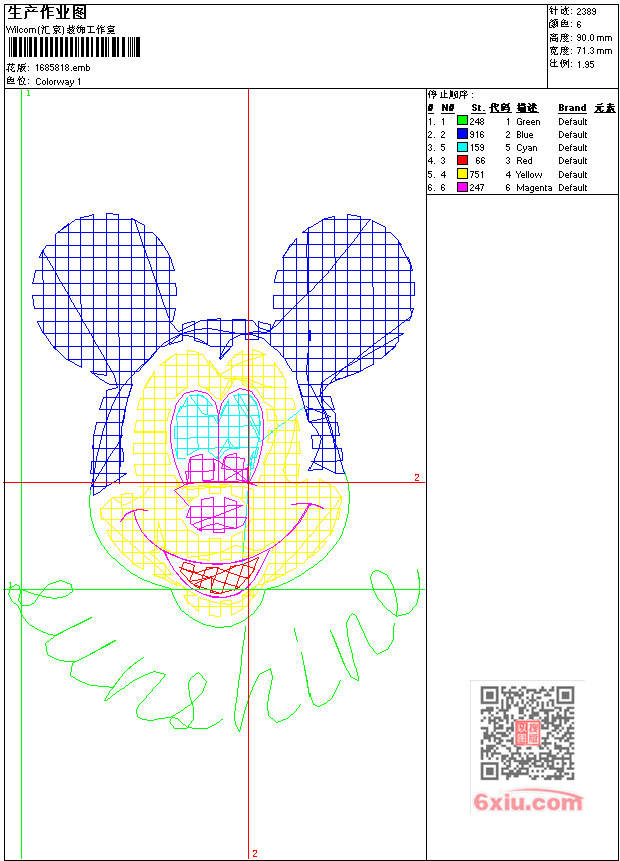This screenshot has height=861, width=620.
Task: Click the Green color name
Action: [x=528, y=121]
